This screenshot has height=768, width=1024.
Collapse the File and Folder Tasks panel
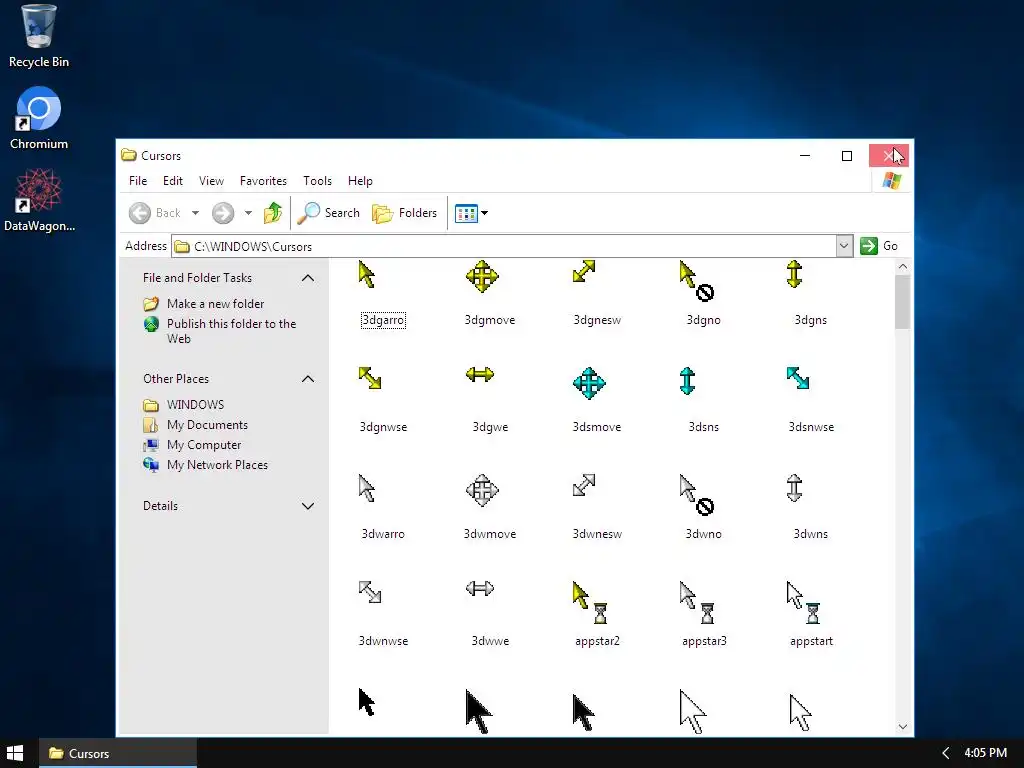point(308,278)
